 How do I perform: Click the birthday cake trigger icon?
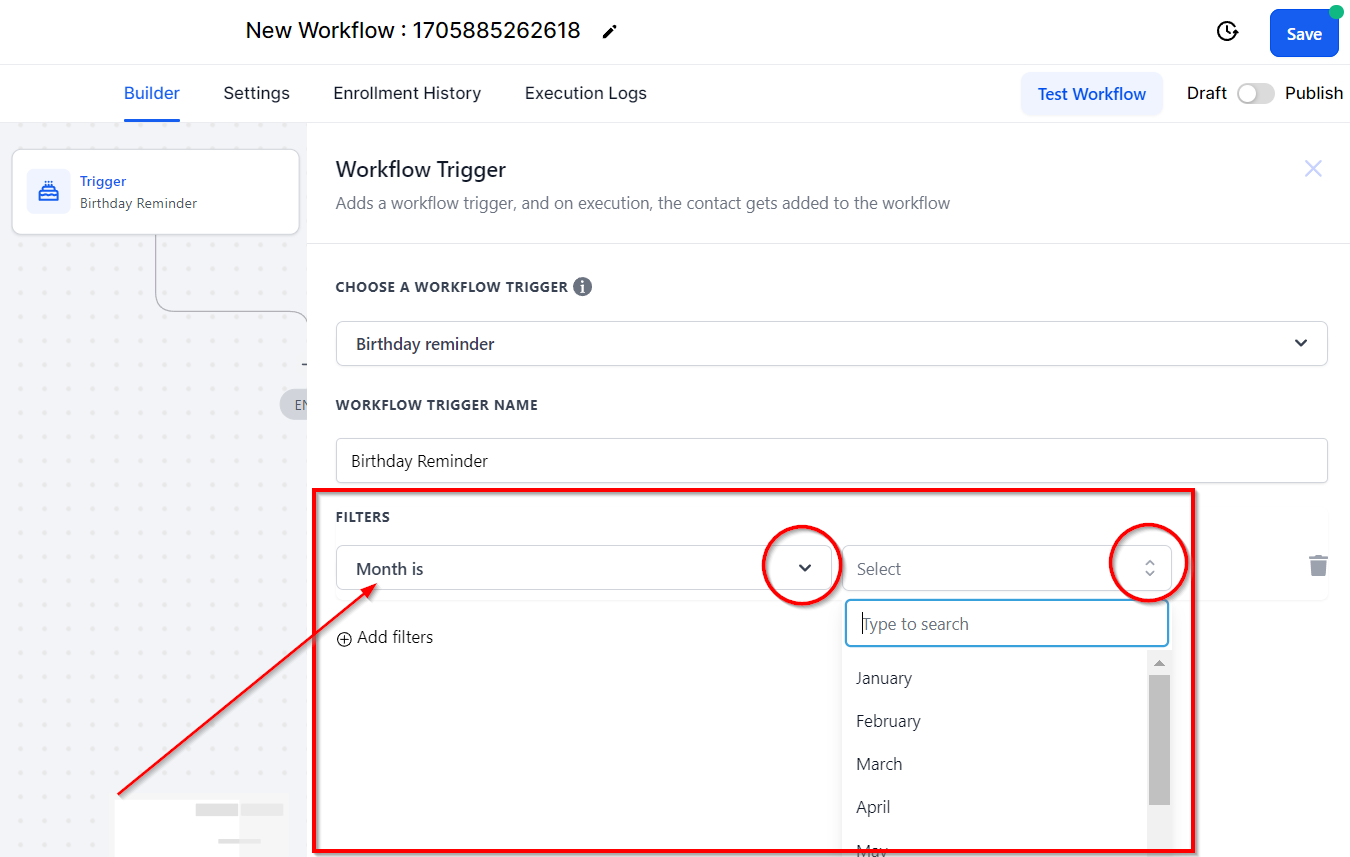tap(48, 191)
